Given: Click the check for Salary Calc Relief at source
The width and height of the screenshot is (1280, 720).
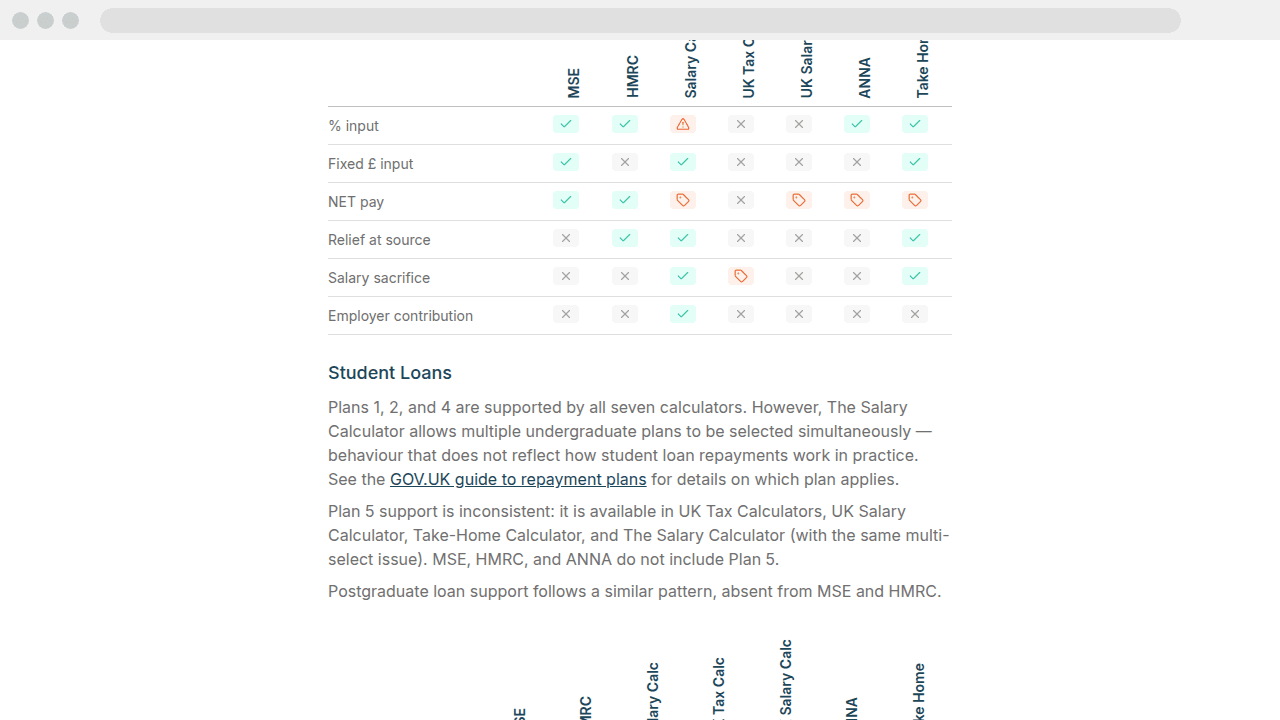Looking at the screenshot, I should [683, 238].
